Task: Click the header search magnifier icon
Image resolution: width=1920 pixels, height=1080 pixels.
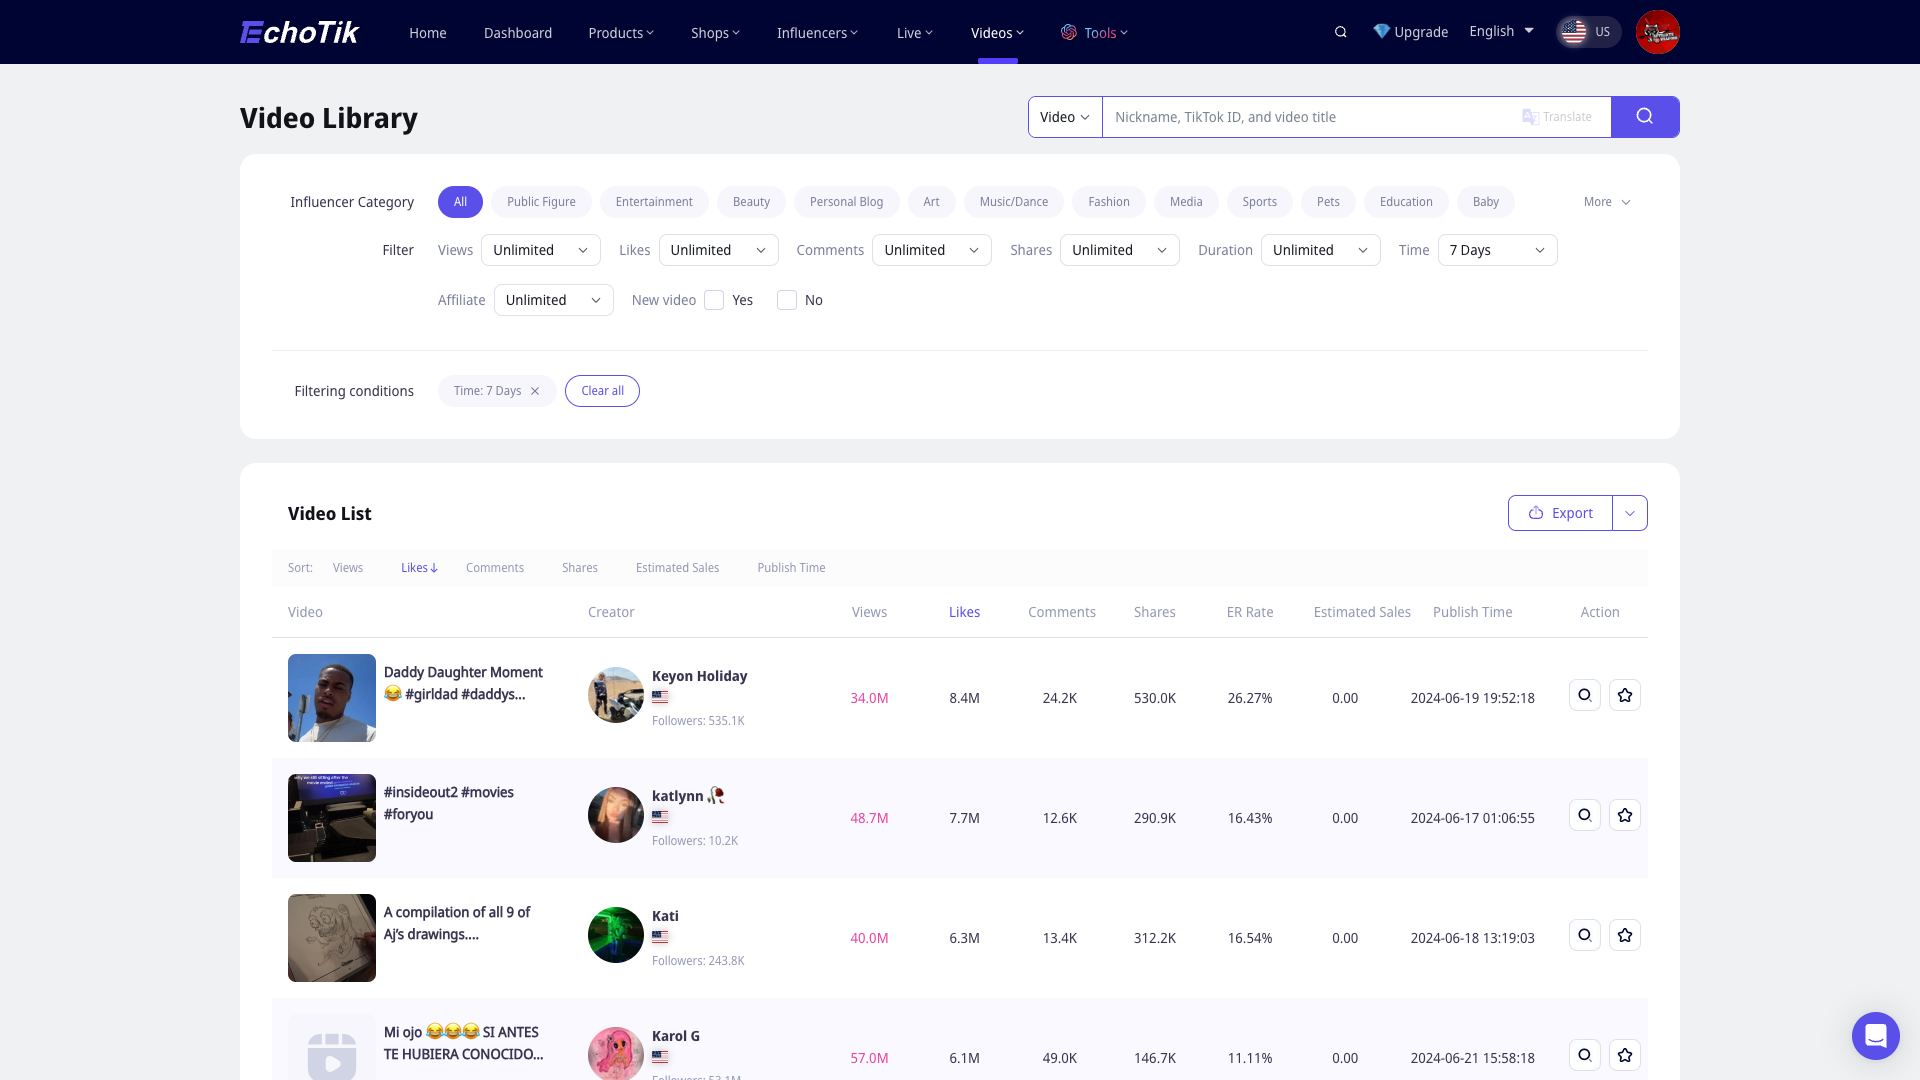Action: (1341, 32)
